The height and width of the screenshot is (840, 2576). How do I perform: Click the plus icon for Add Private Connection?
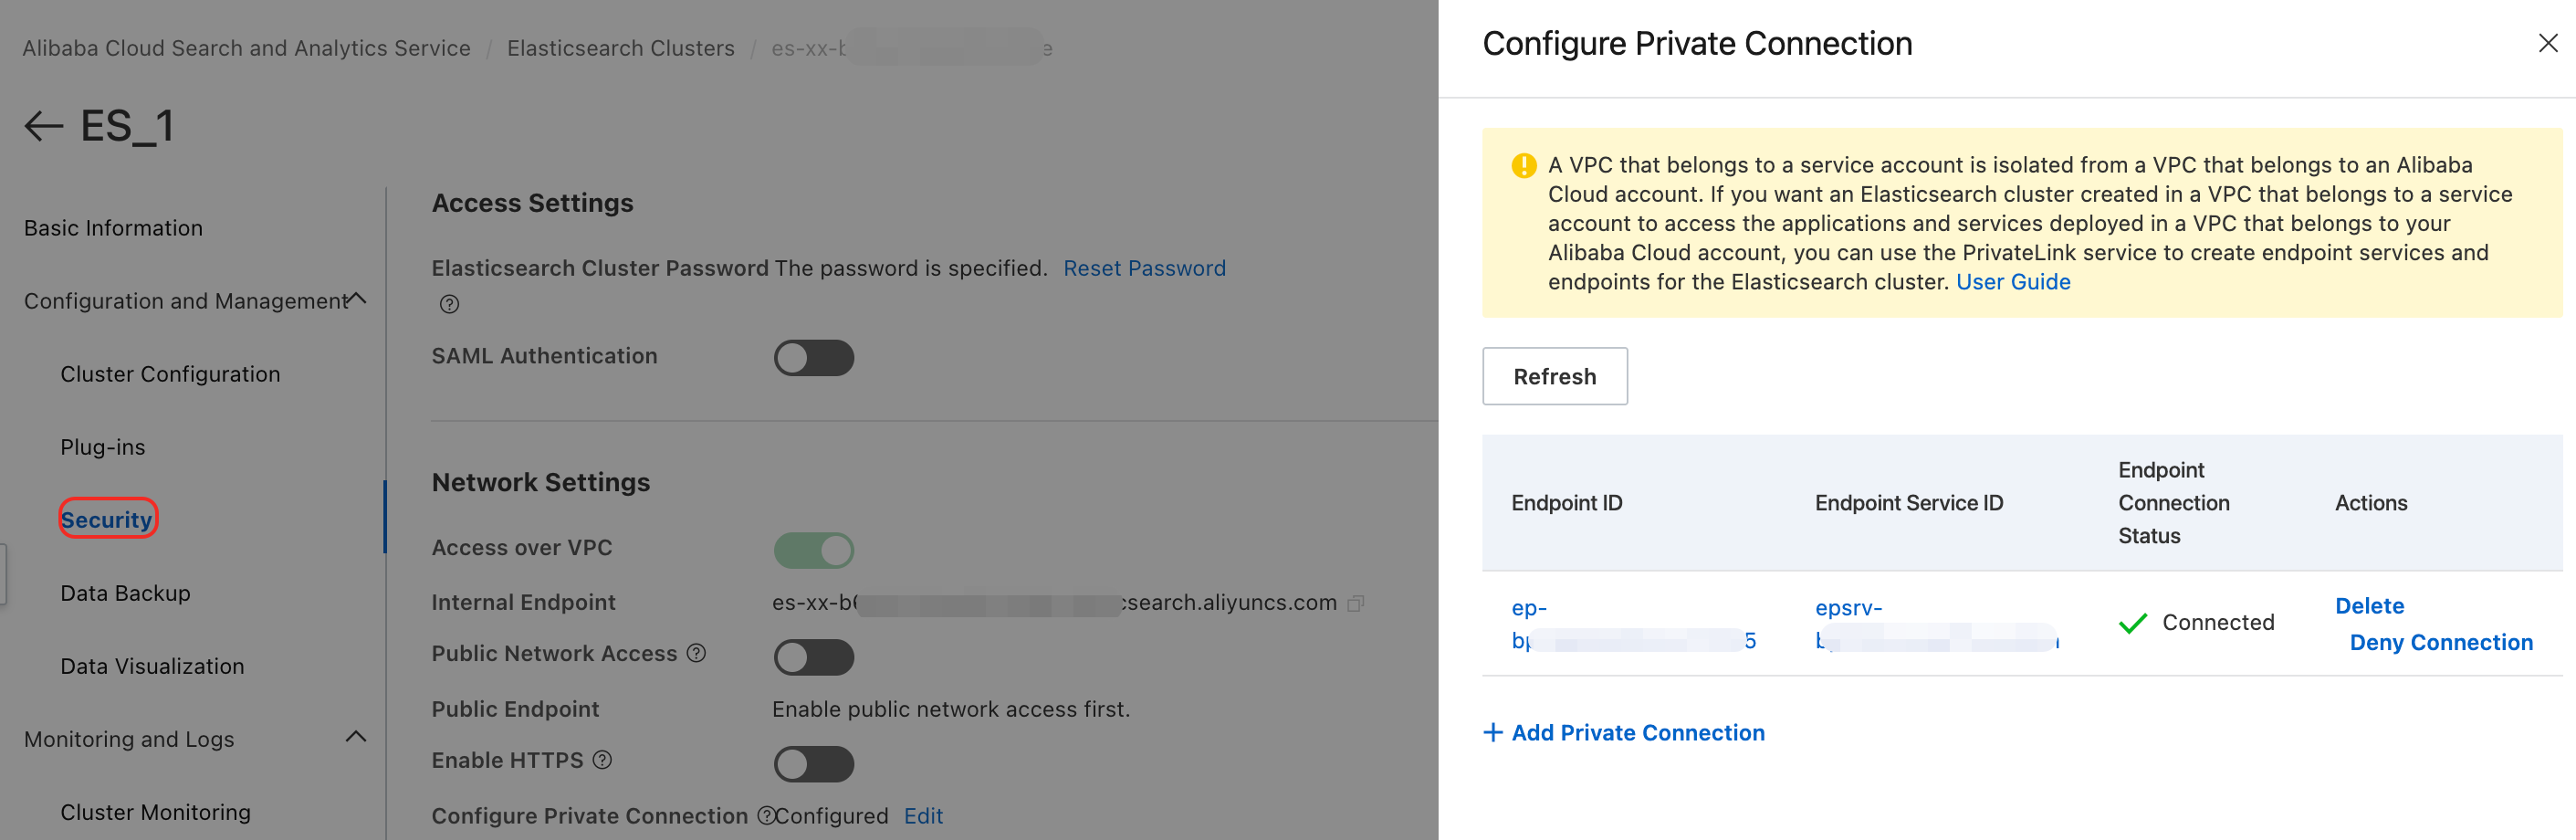[x=1492, y=733]
